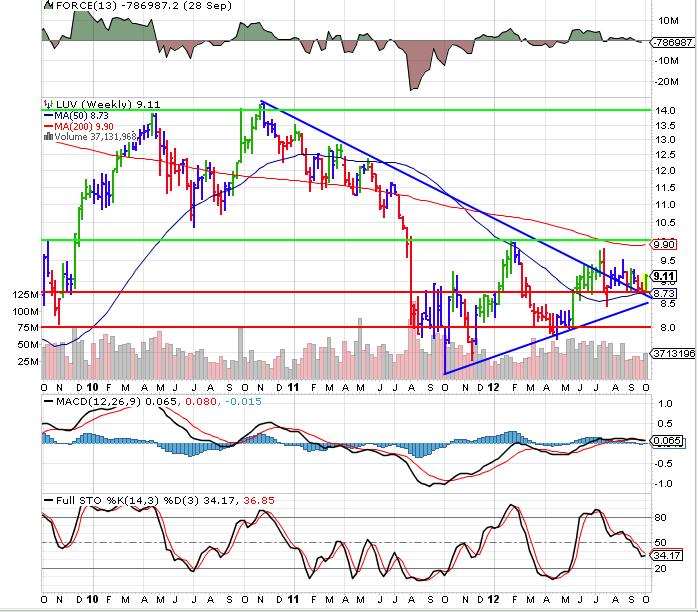The image size is (698, 612).
Task: Click the boxed 9.11 last price tag
Action: coord(664,276)
